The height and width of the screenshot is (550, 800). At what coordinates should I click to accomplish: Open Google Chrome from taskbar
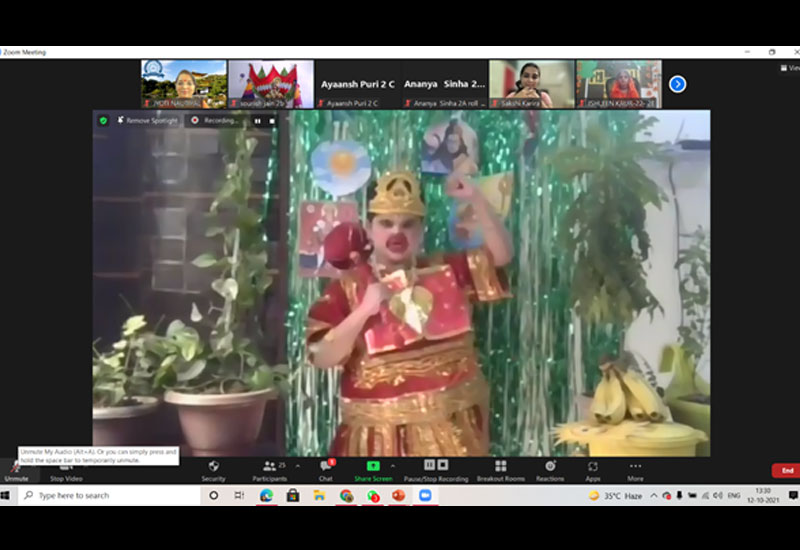pyautogui.click(x=346, y=495)
